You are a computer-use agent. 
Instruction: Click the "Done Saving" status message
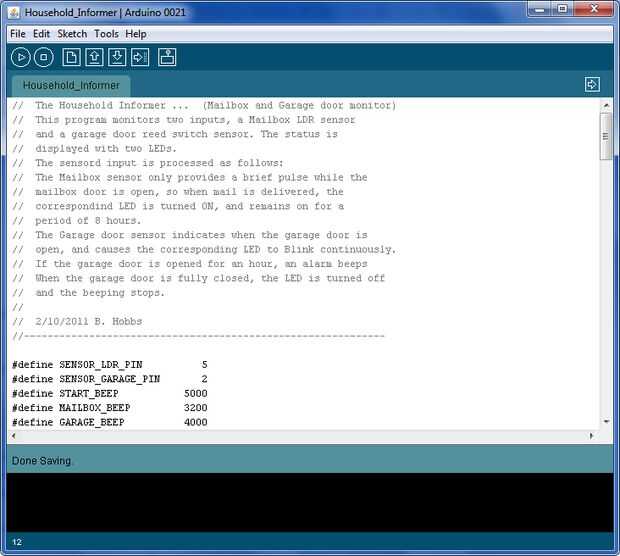tap(42, 461)
